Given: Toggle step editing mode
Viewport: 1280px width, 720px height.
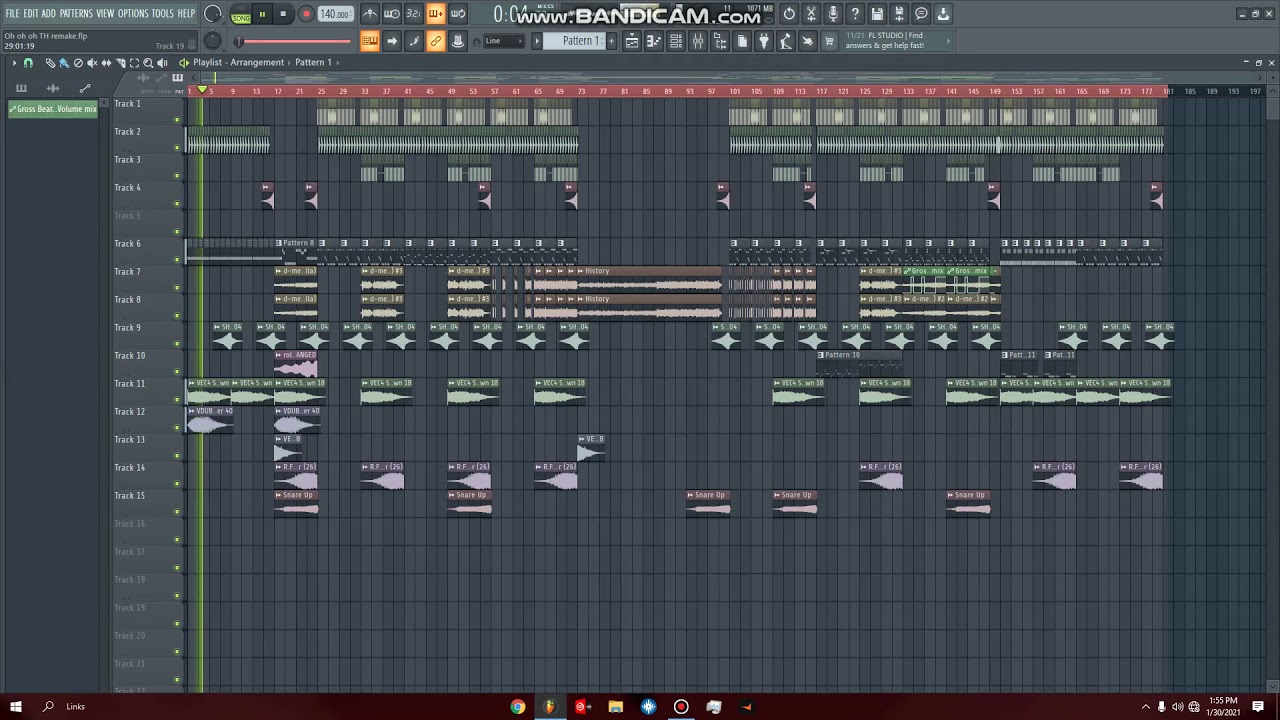Looking at the screenshot, I should pyautogui.click(x=414, y=41).
